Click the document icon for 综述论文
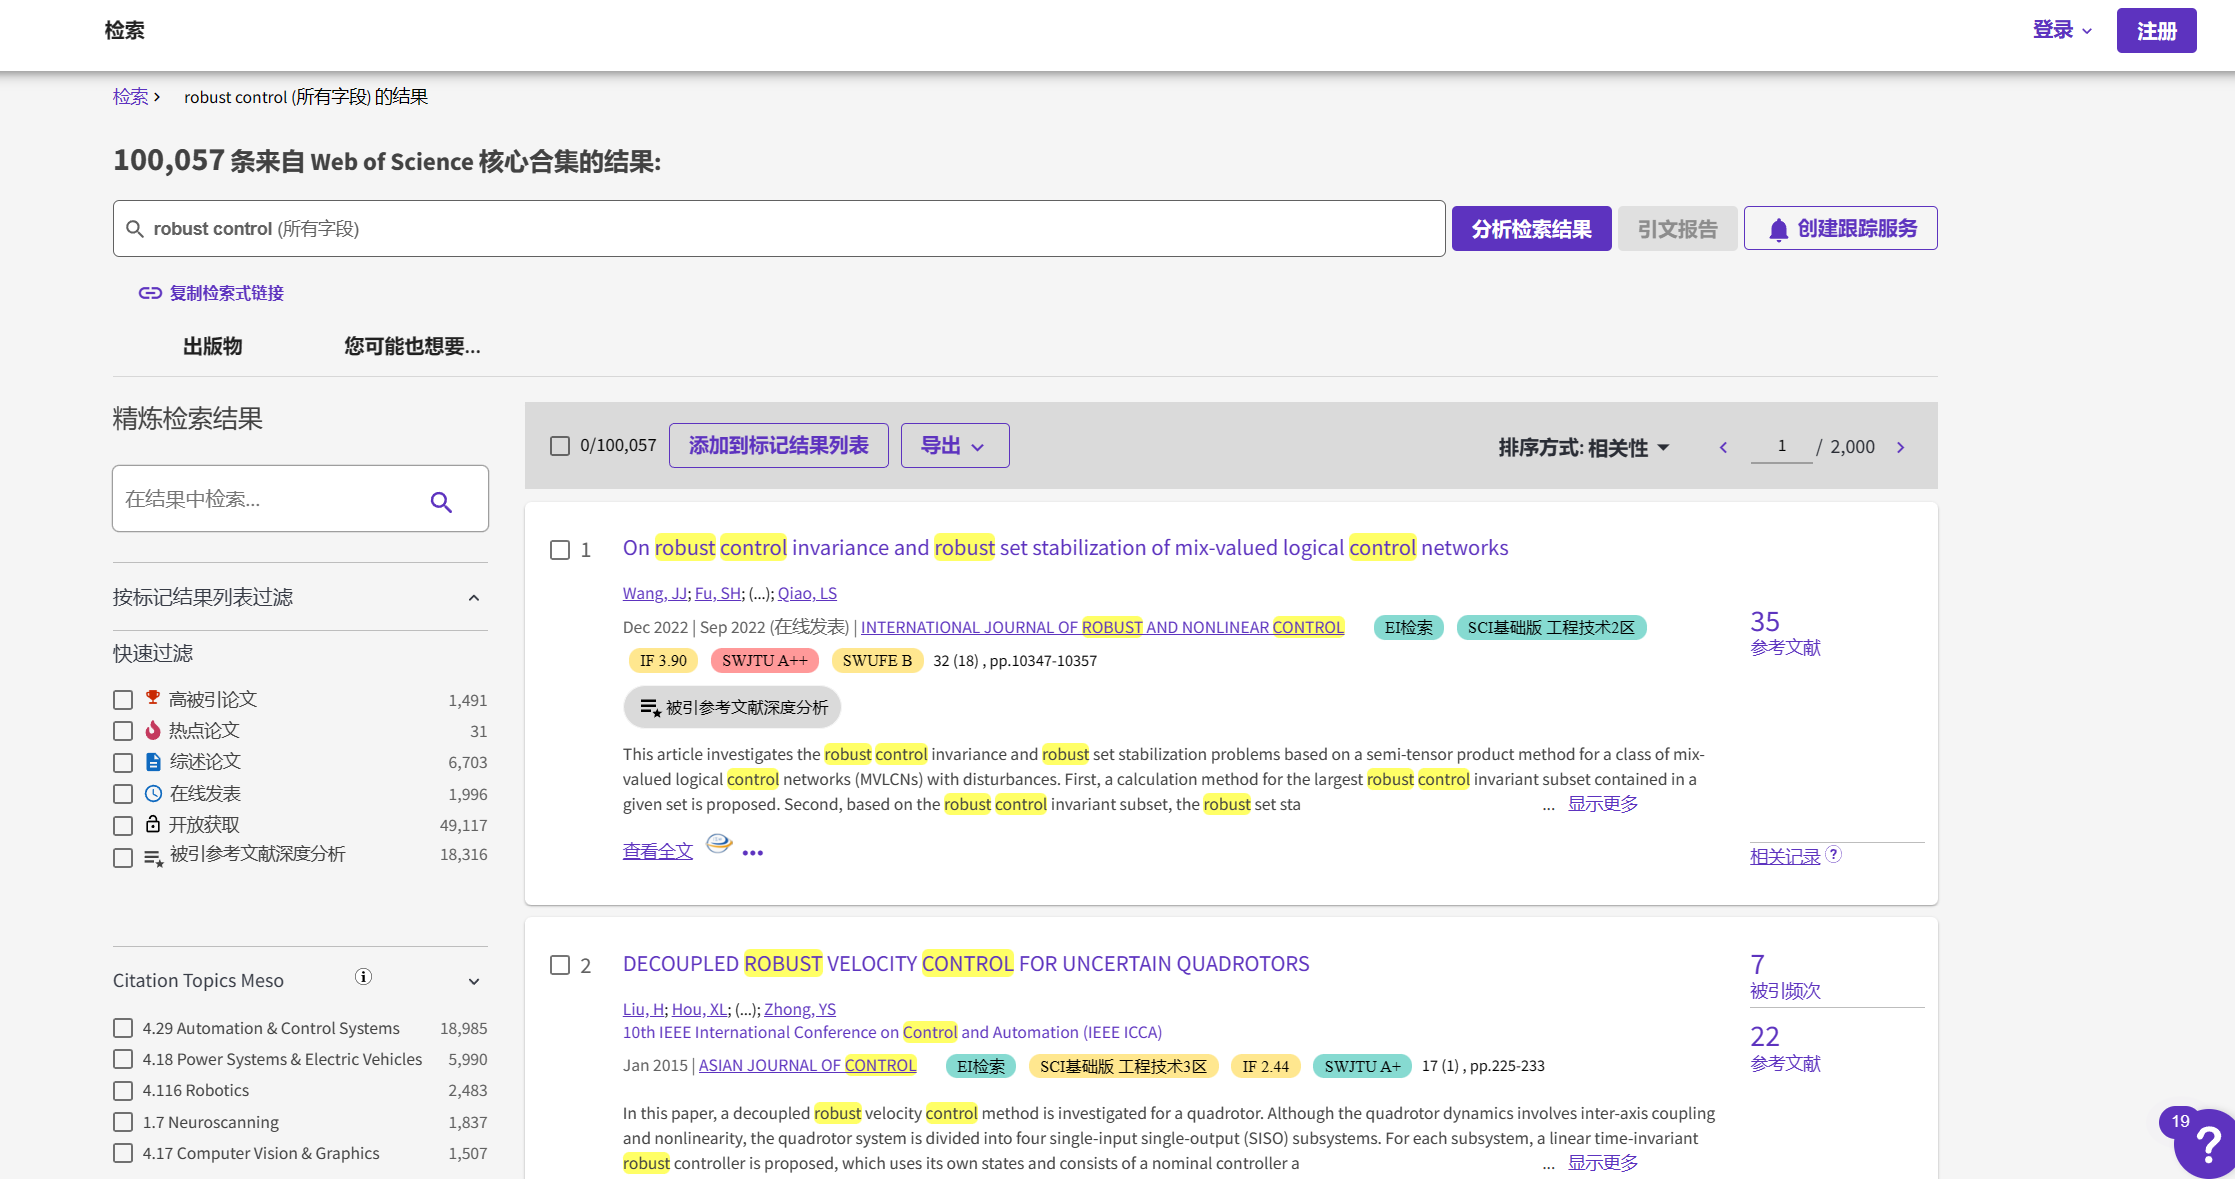The image size is (2235, 1179). [x=153, y=762]
